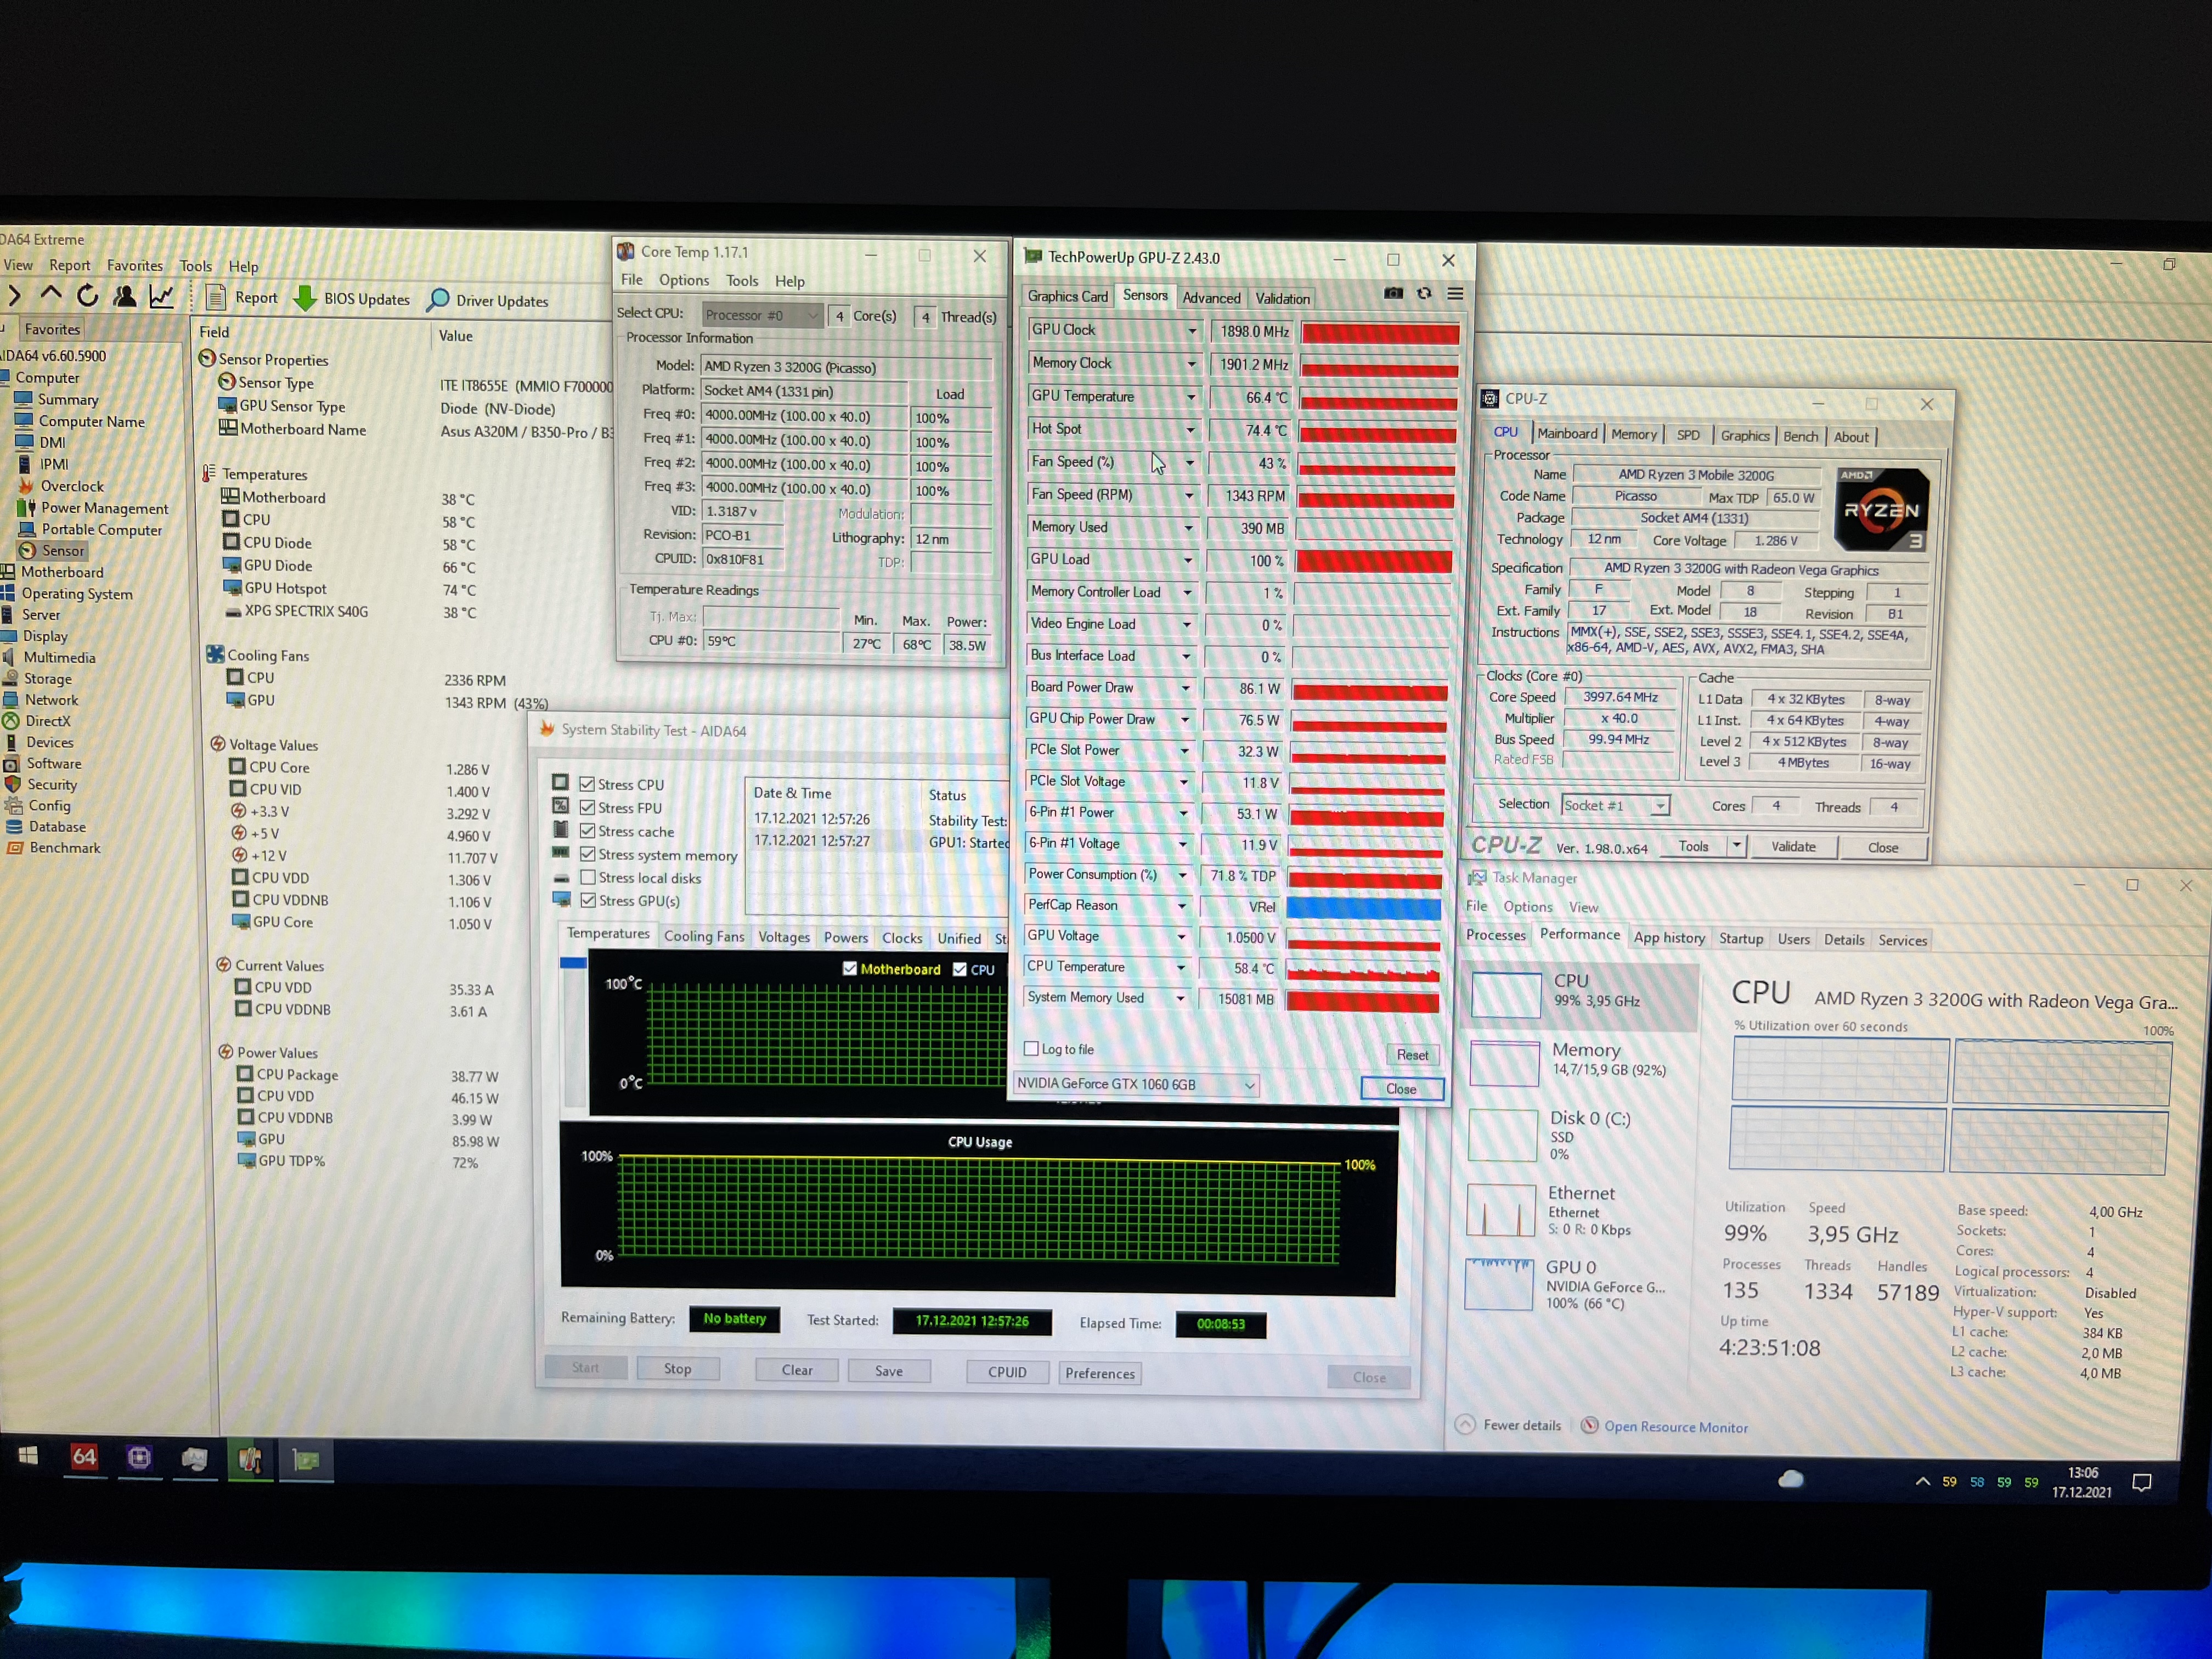Screen dimensions: 2212x1659
Task: Click GPU-Z screenshot camera icon
Action: [1393, 294]
